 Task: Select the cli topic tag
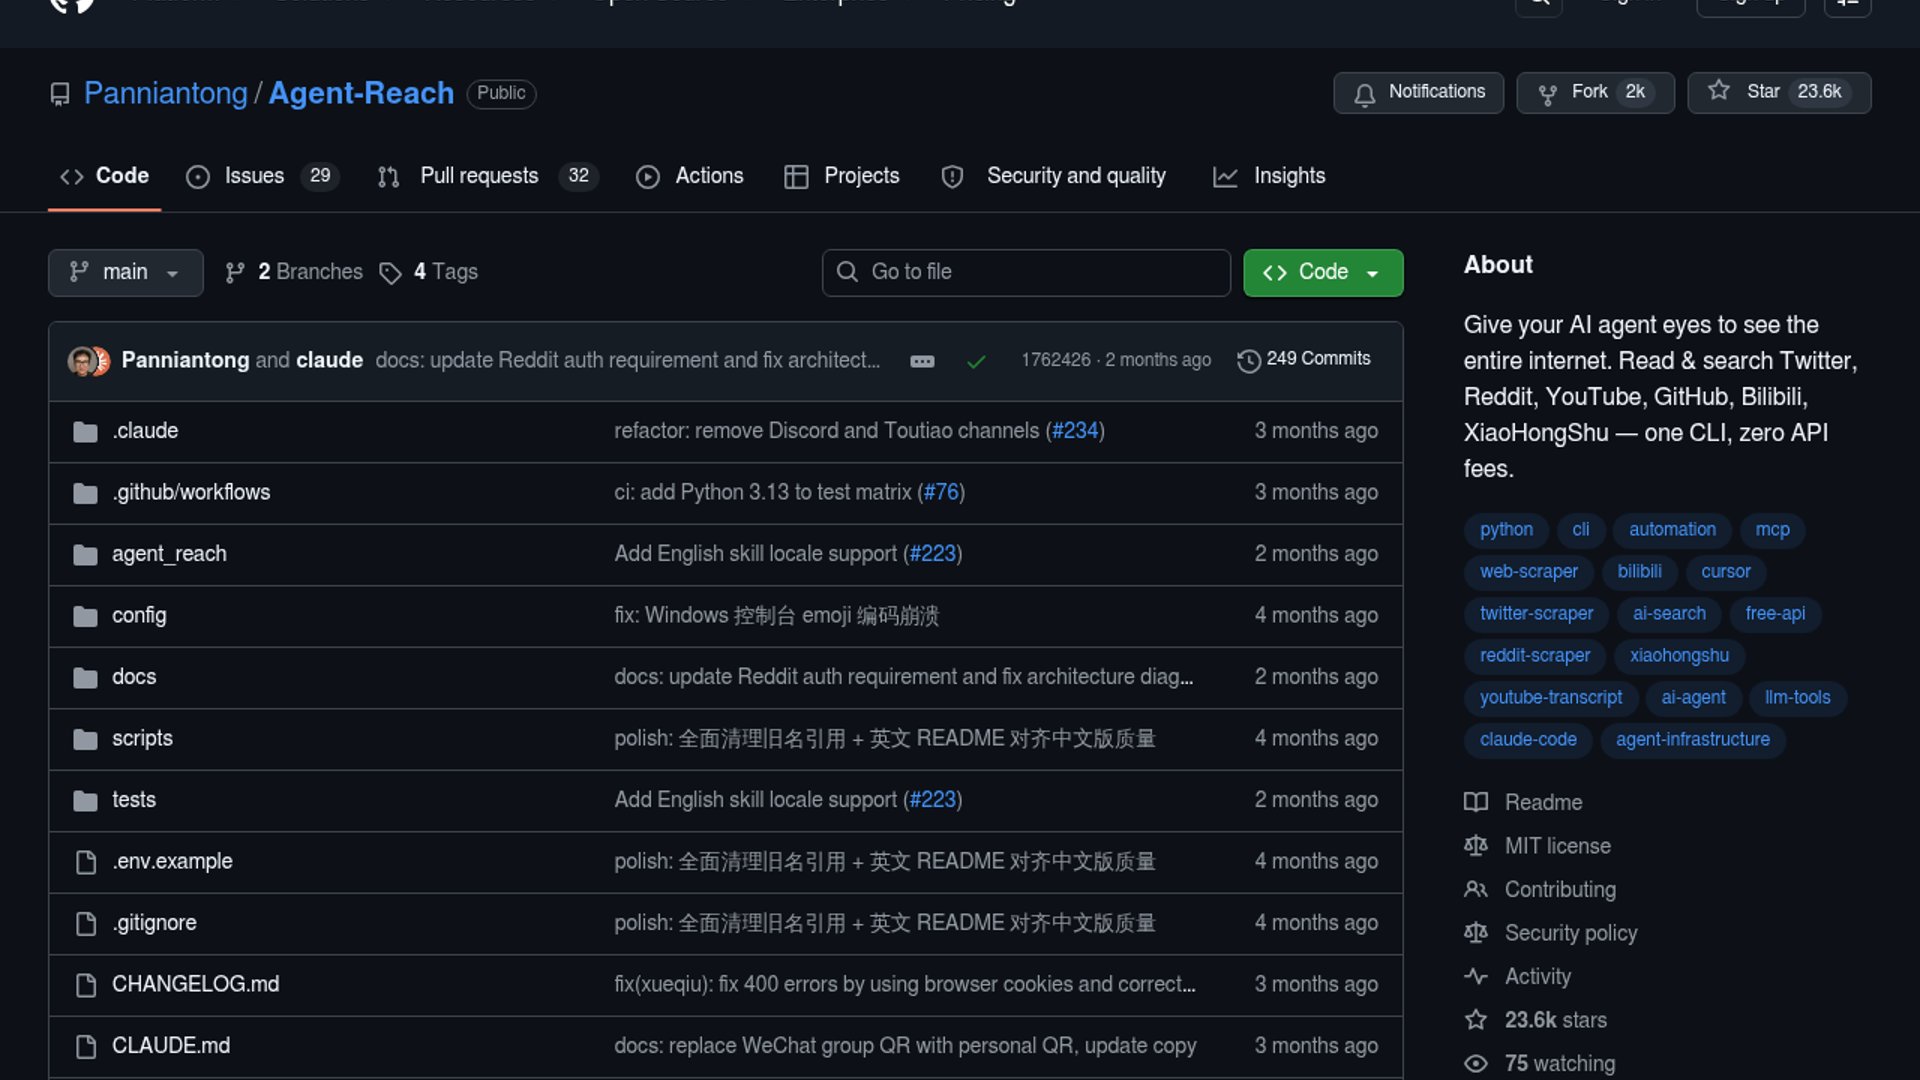click(x=1580, y=530)
